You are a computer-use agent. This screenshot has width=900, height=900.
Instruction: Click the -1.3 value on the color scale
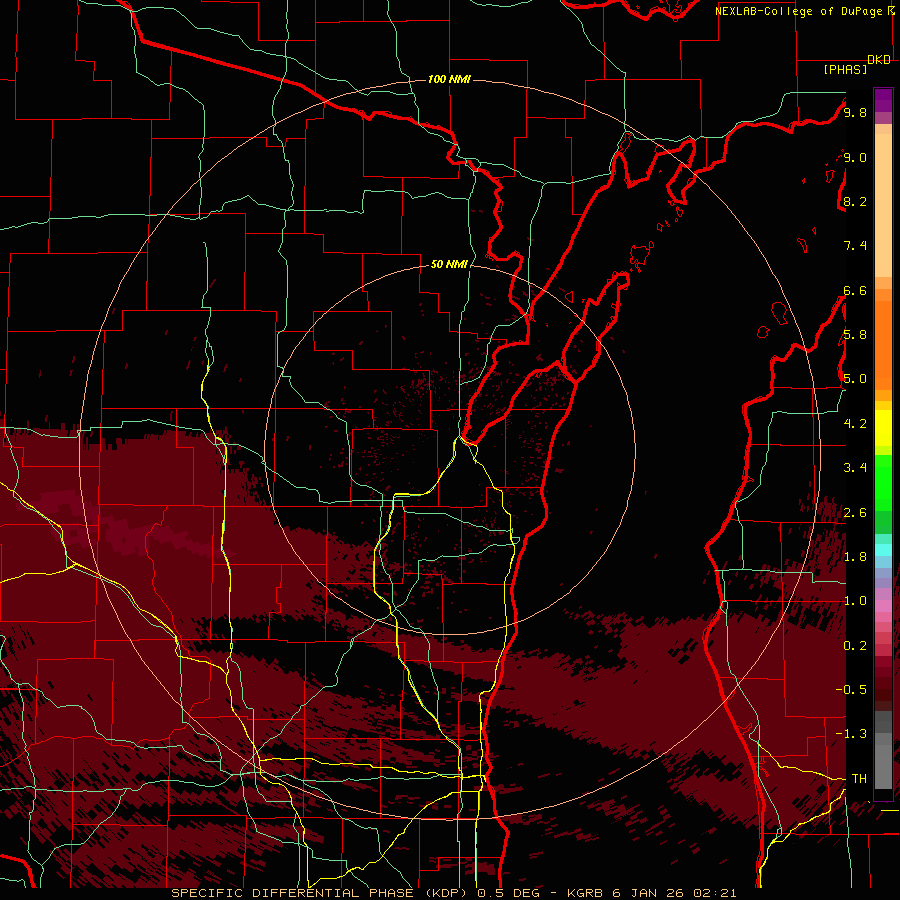tap(851, 734)
